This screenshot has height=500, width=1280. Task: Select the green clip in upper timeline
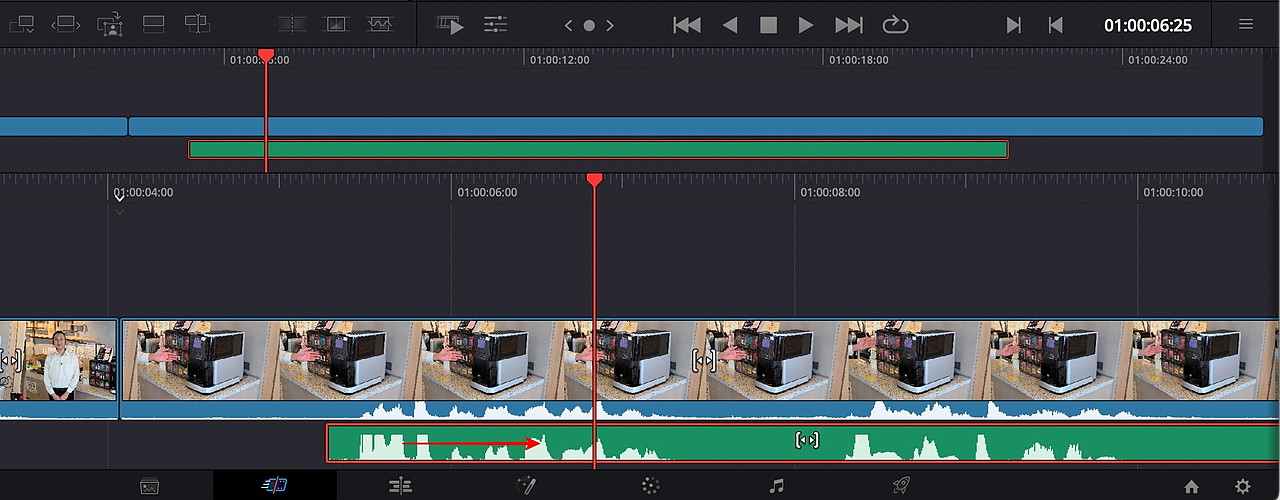pyautogui.click(x=598, y=149)
